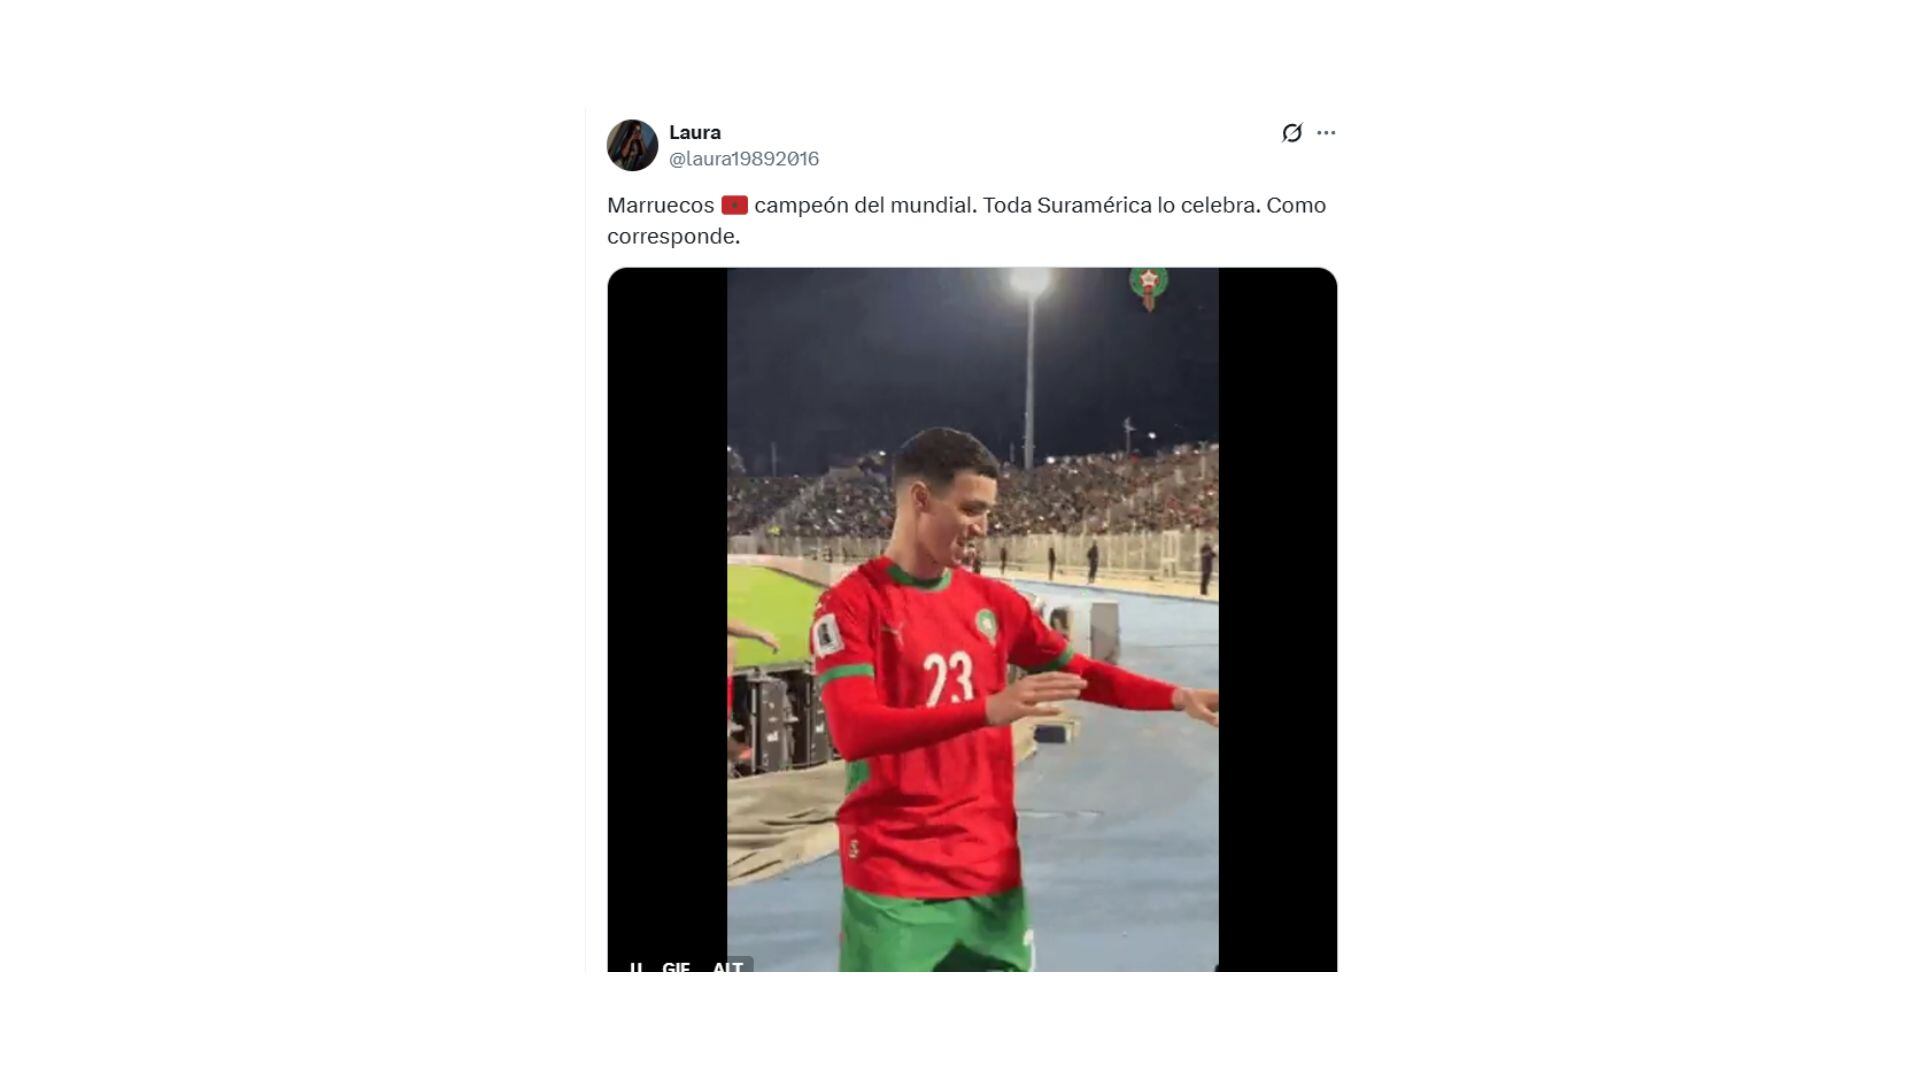Click the Grok explain-post icon

1292,133
